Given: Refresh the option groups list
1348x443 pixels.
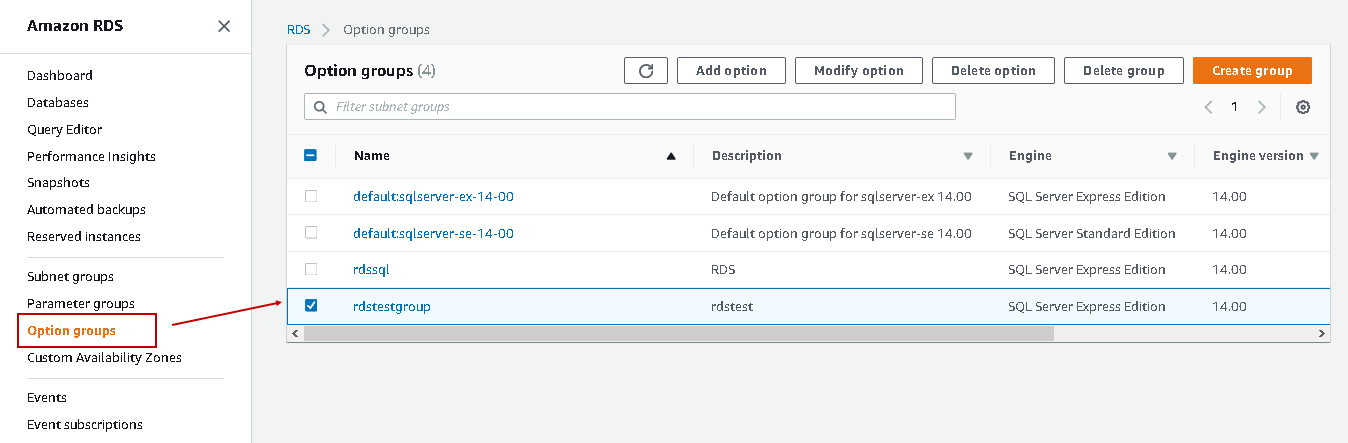Looking at the screenshot, I should [x=646, y=71].
